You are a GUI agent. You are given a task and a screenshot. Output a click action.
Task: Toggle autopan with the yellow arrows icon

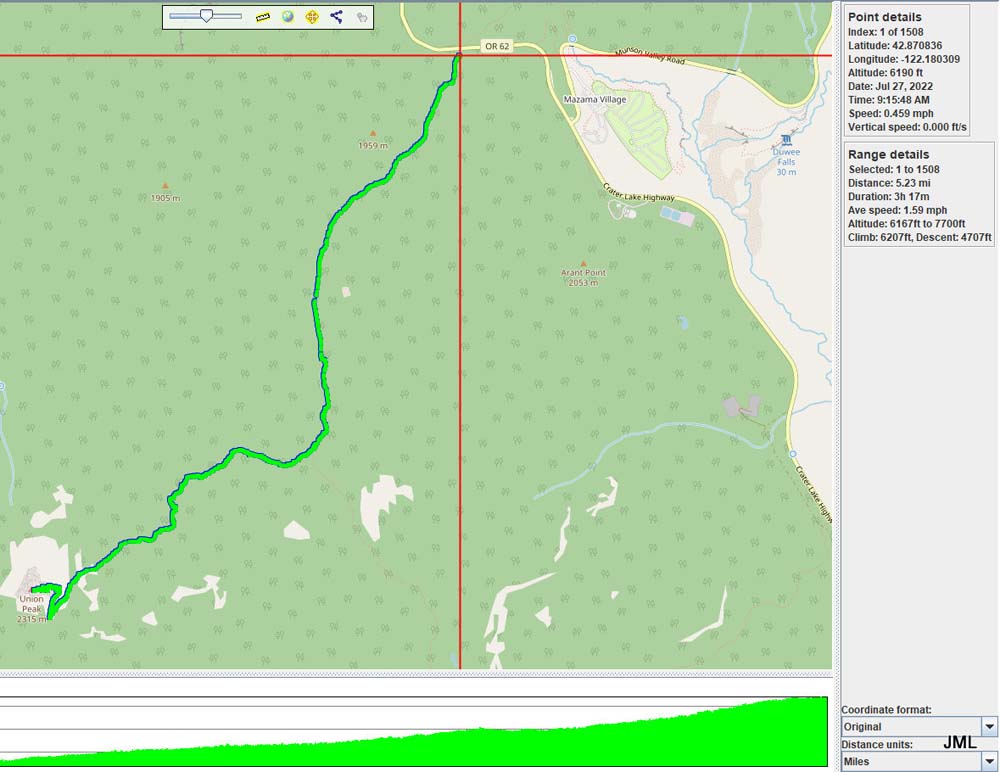pyautogui.click(x=312, y=17)
